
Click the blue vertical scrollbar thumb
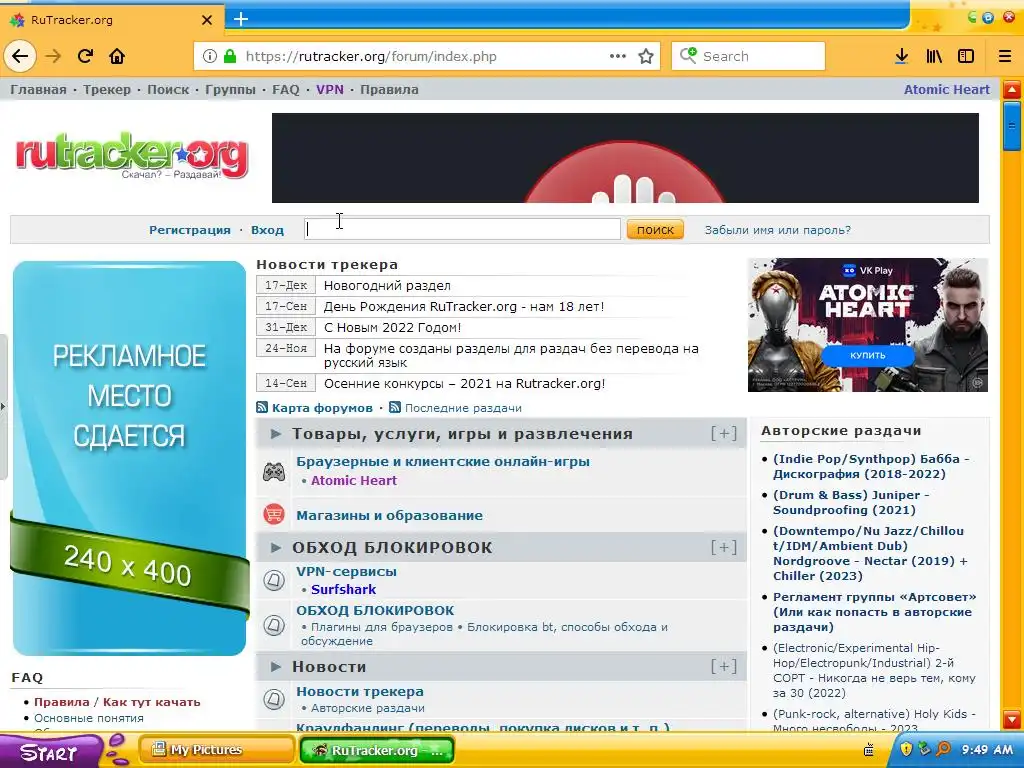tap(1012, 125)
